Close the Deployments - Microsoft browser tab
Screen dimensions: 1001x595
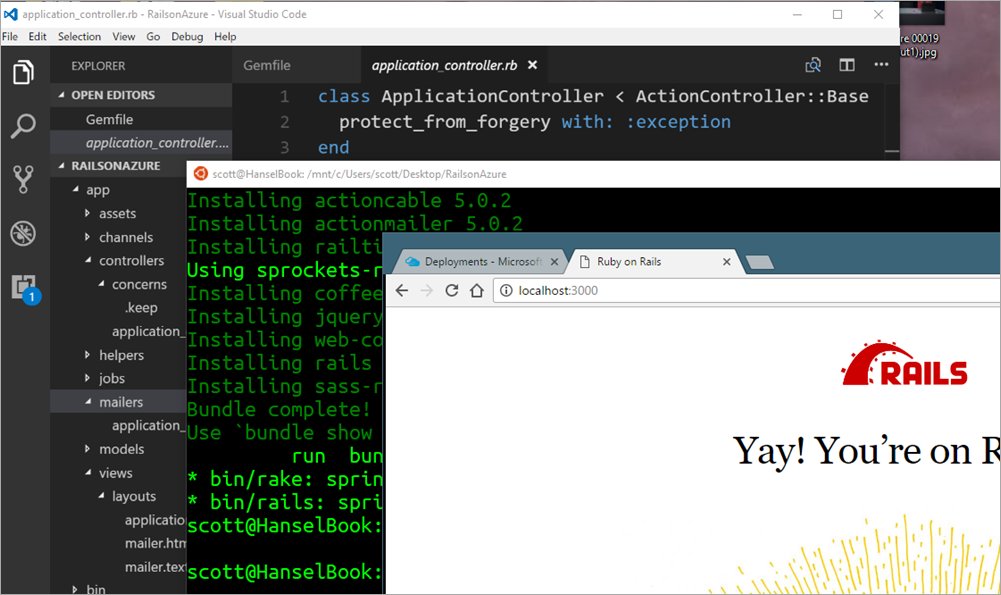[x=554, y=262]
